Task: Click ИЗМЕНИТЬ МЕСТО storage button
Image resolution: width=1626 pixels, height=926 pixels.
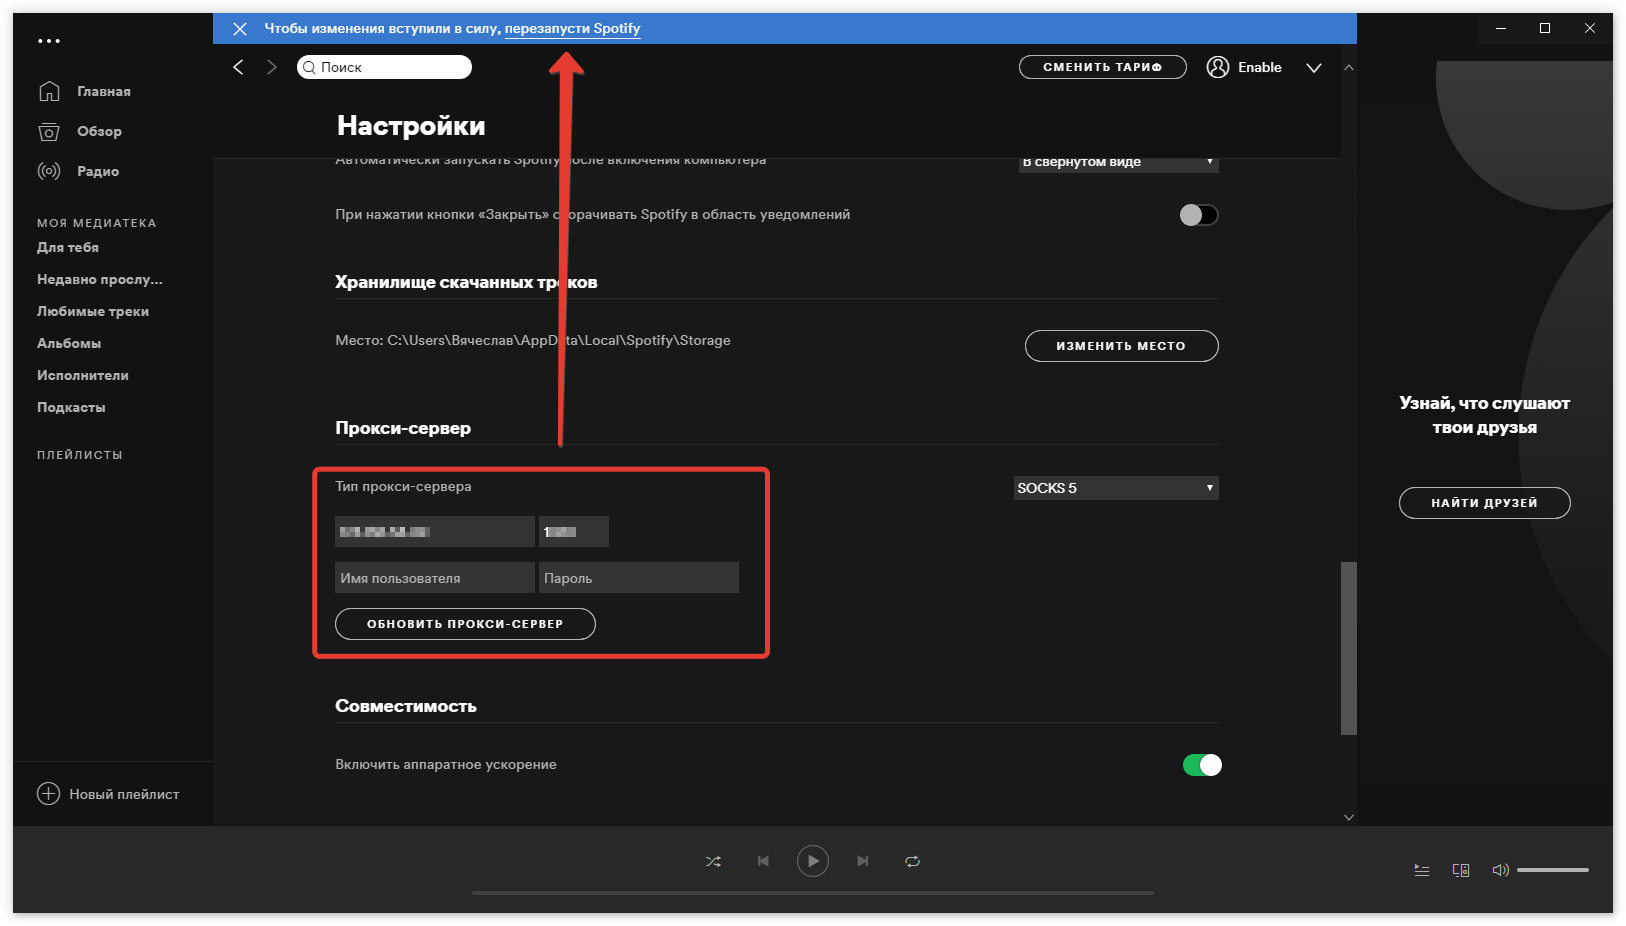Action: point(1121,346)
